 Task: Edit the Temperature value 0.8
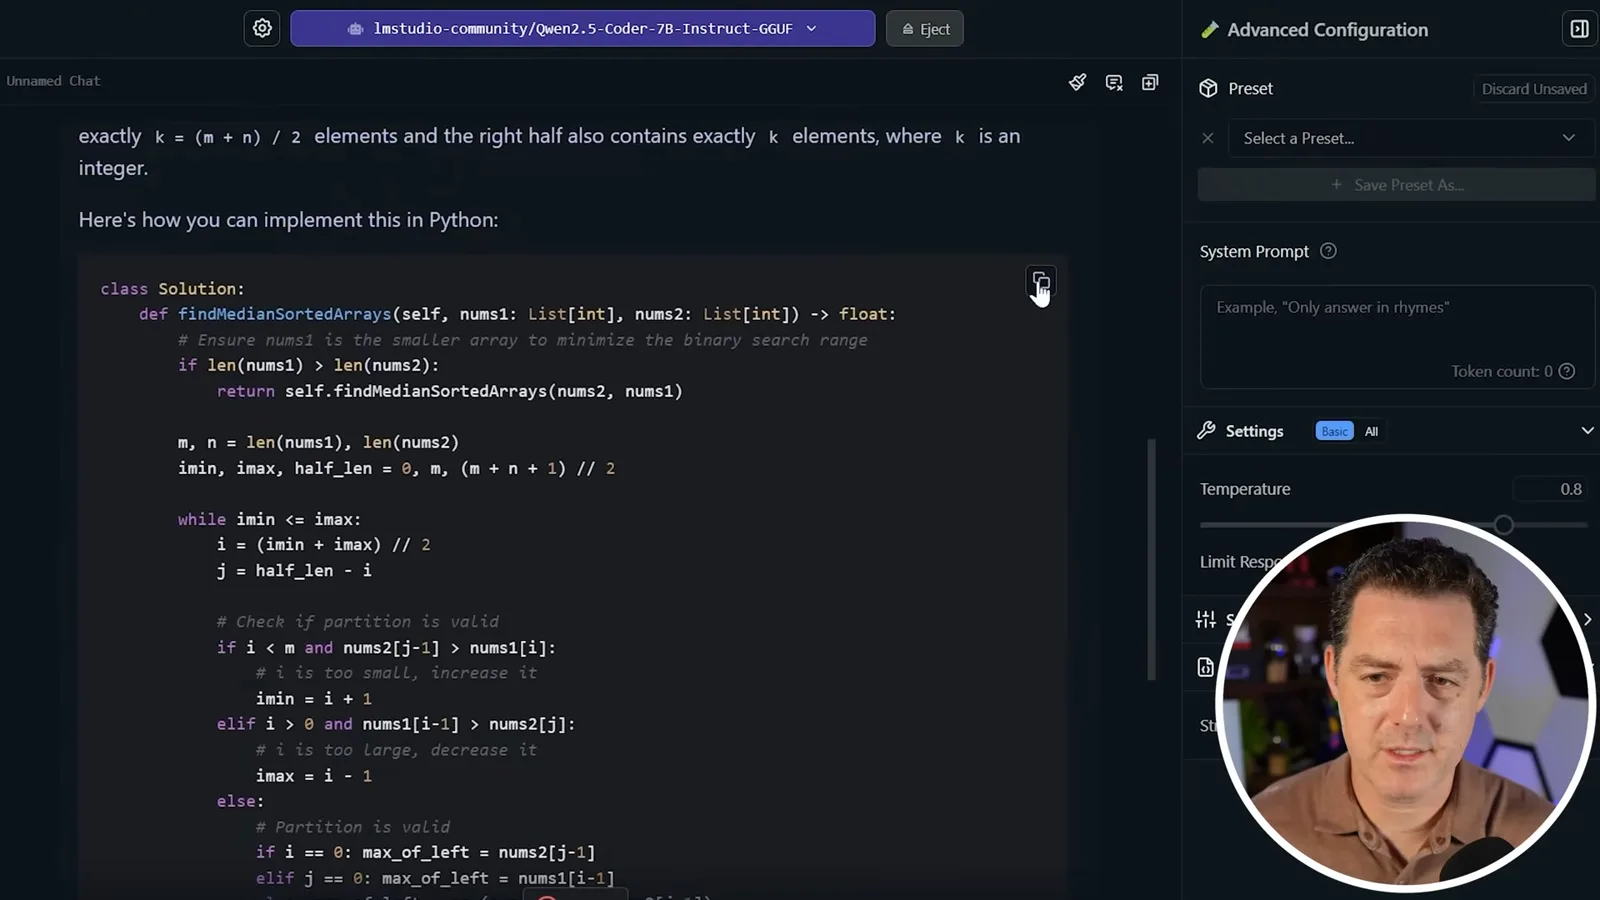[x=1550, y=489]
